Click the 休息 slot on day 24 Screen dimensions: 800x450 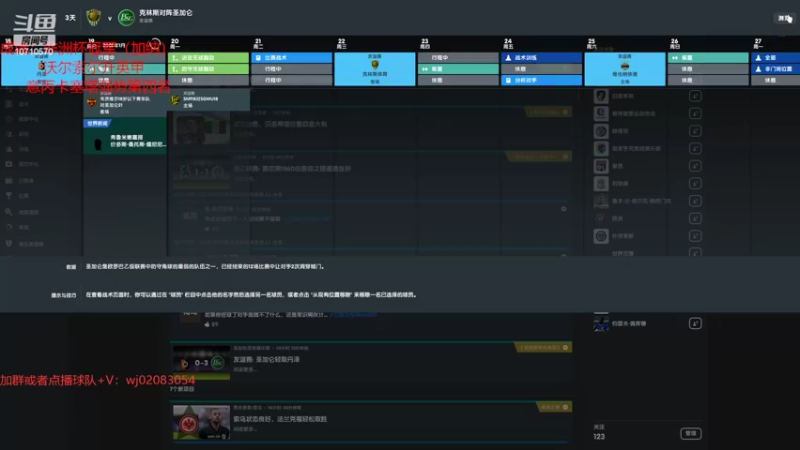coord(541,69)
